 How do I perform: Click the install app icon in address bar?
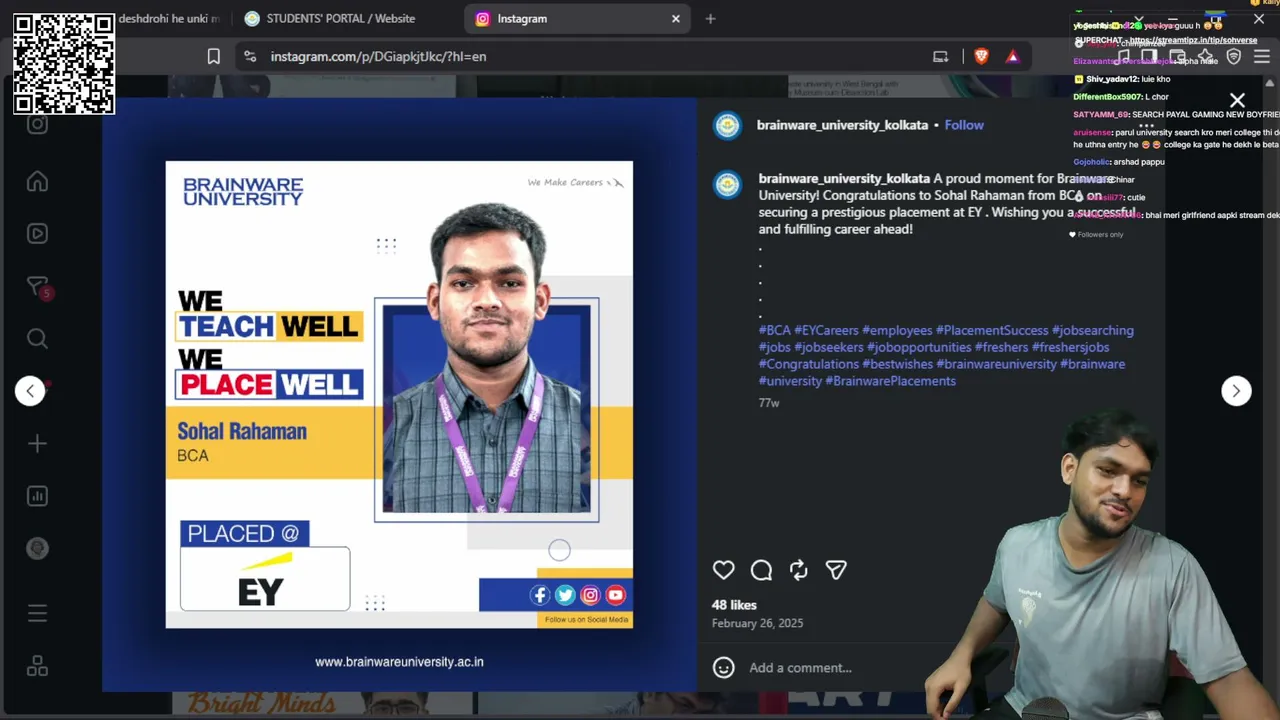click(x=940, y=57)
